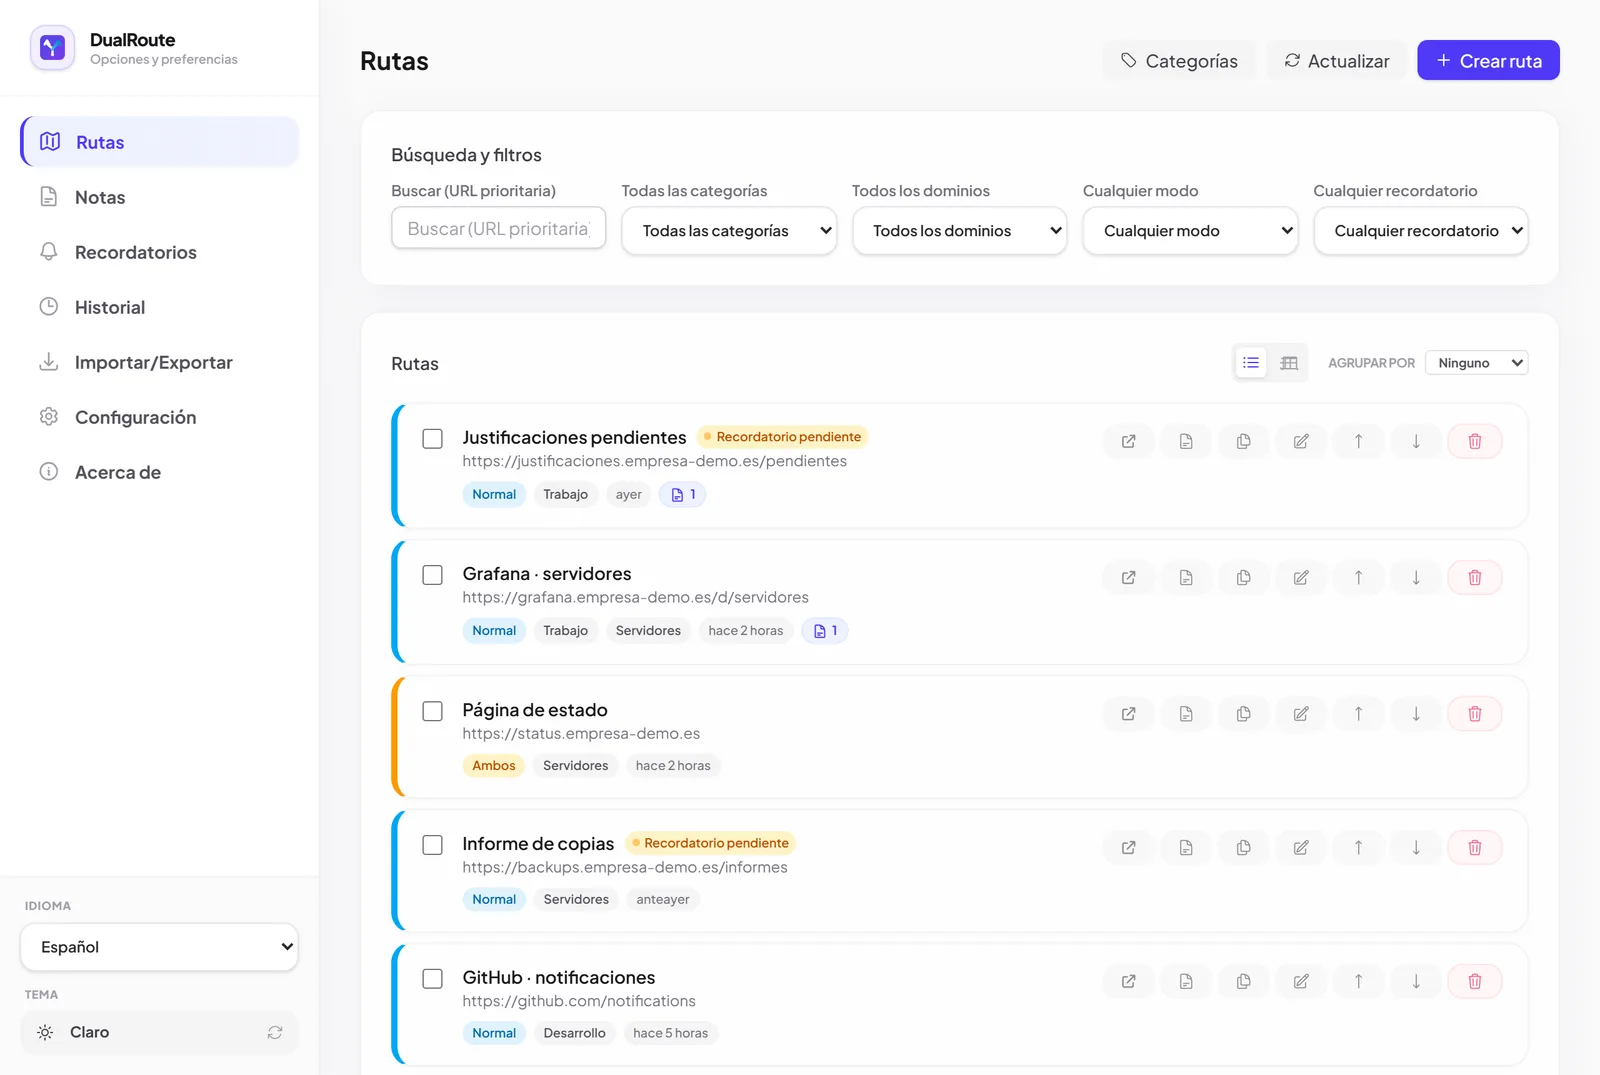Copy the Grafana servidores route

[1243, 577]
